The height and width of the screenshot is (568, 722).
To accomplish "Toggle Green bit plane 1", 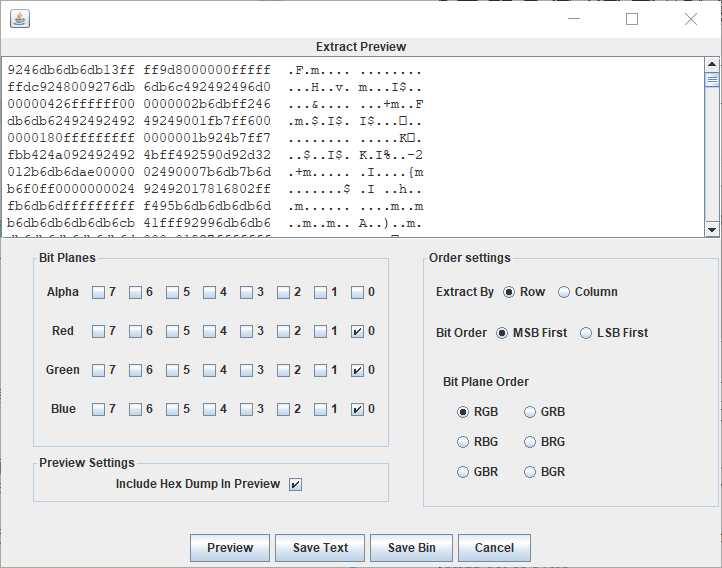I will point(320,371).
